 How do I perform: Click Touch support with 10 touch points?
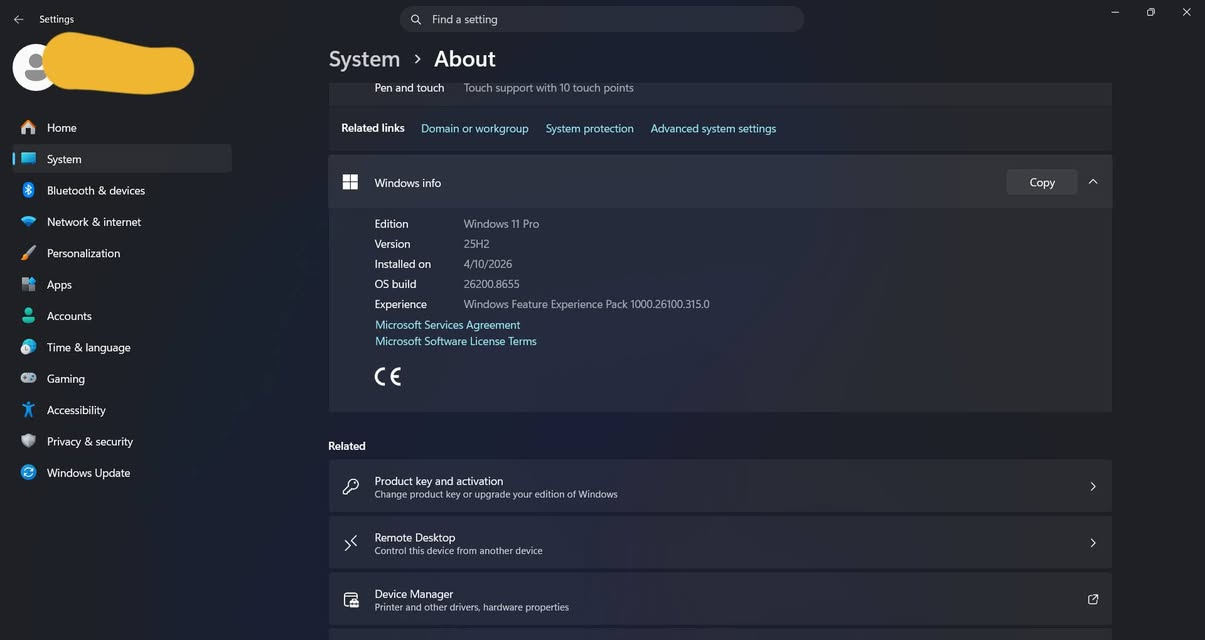click(548, 88)
